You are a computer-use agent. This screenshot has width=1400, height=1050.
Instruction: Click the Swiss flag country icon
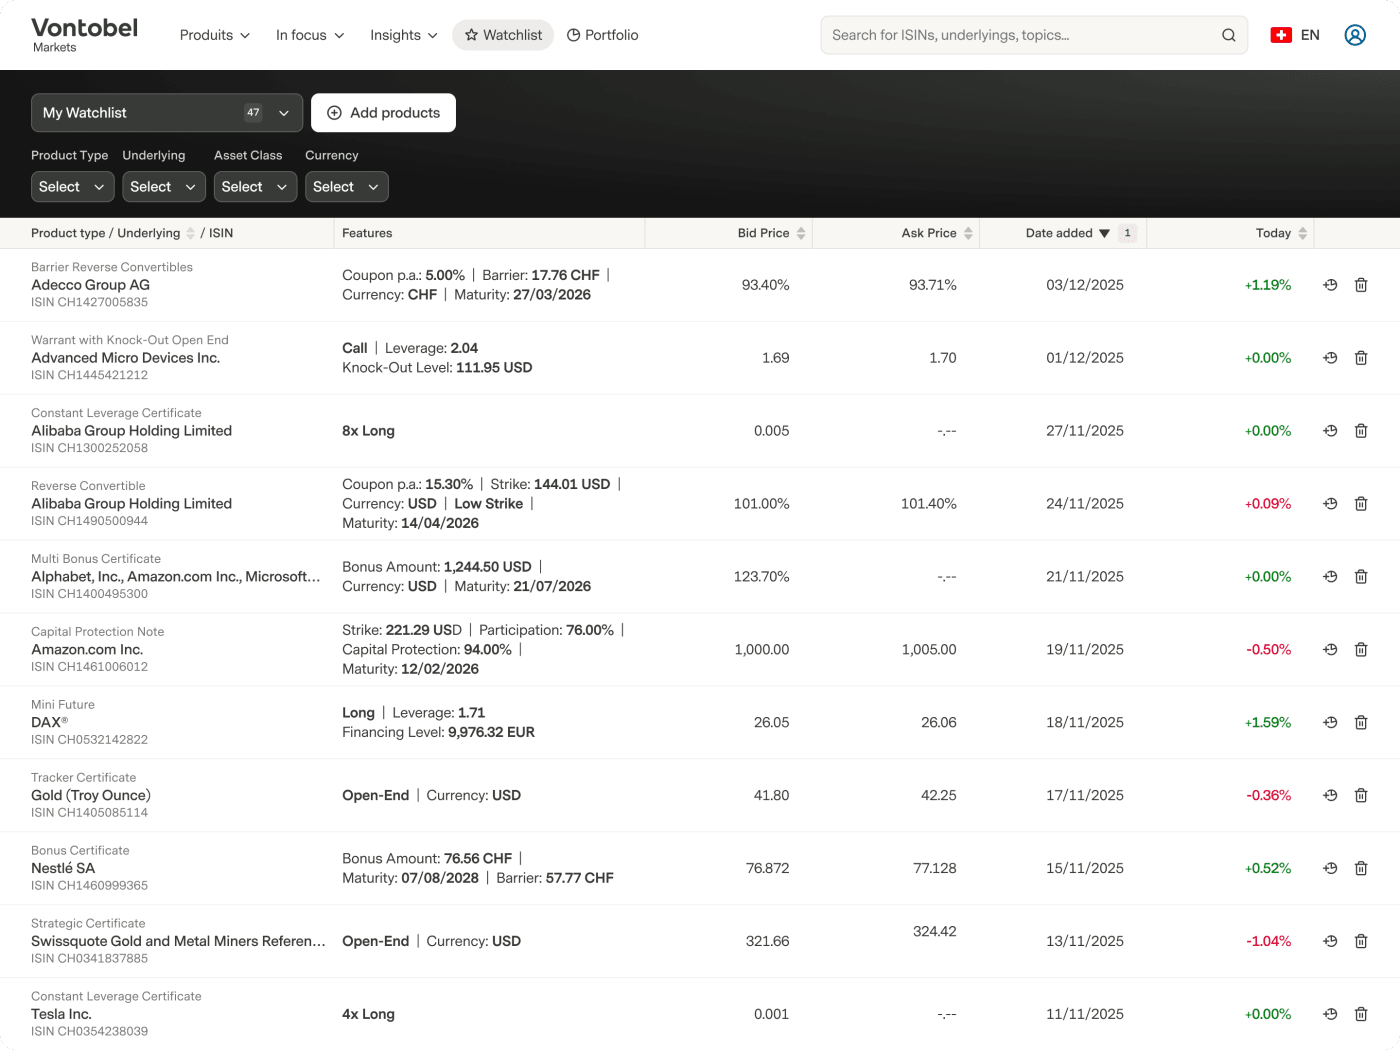[x=1281, y=35]
